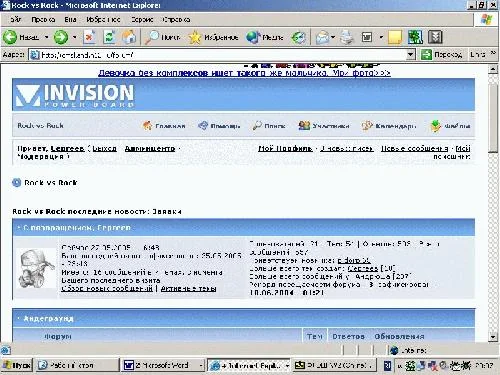500x375 pixels.
Task: Open the Избранное menu in menu bar
Action: tap(103, 19)
